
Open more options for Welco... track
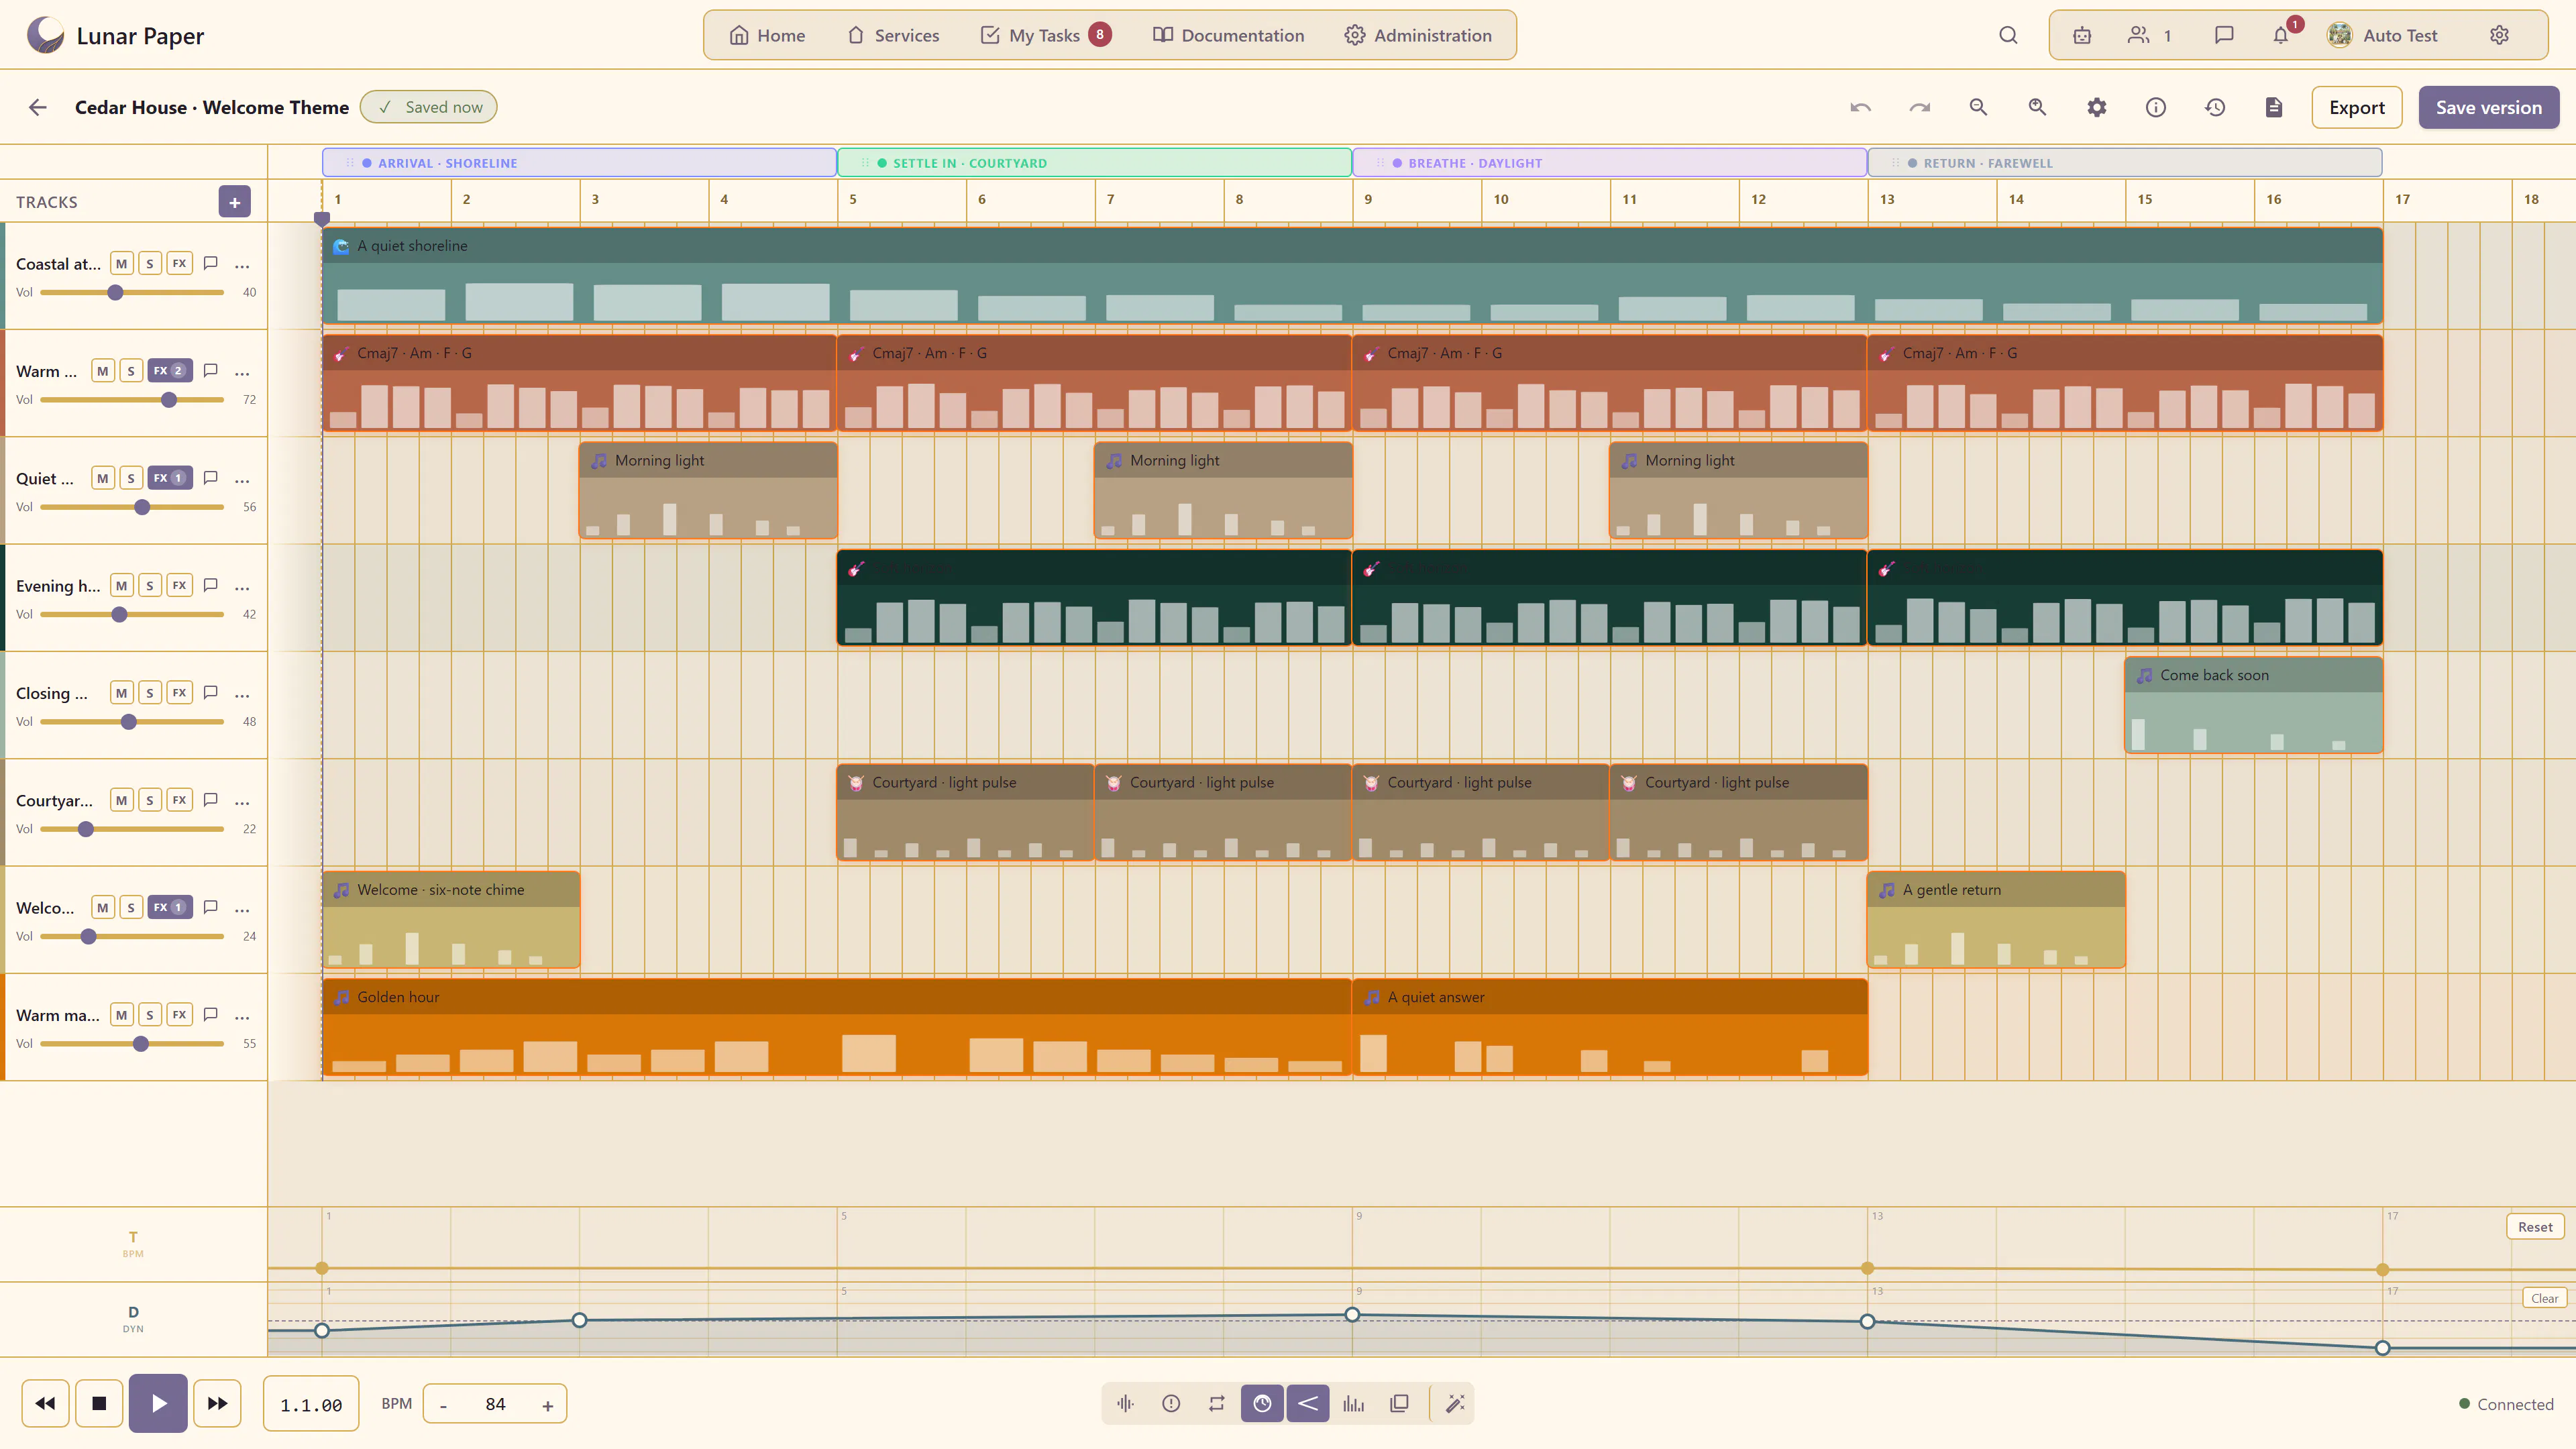coord(242,908)
